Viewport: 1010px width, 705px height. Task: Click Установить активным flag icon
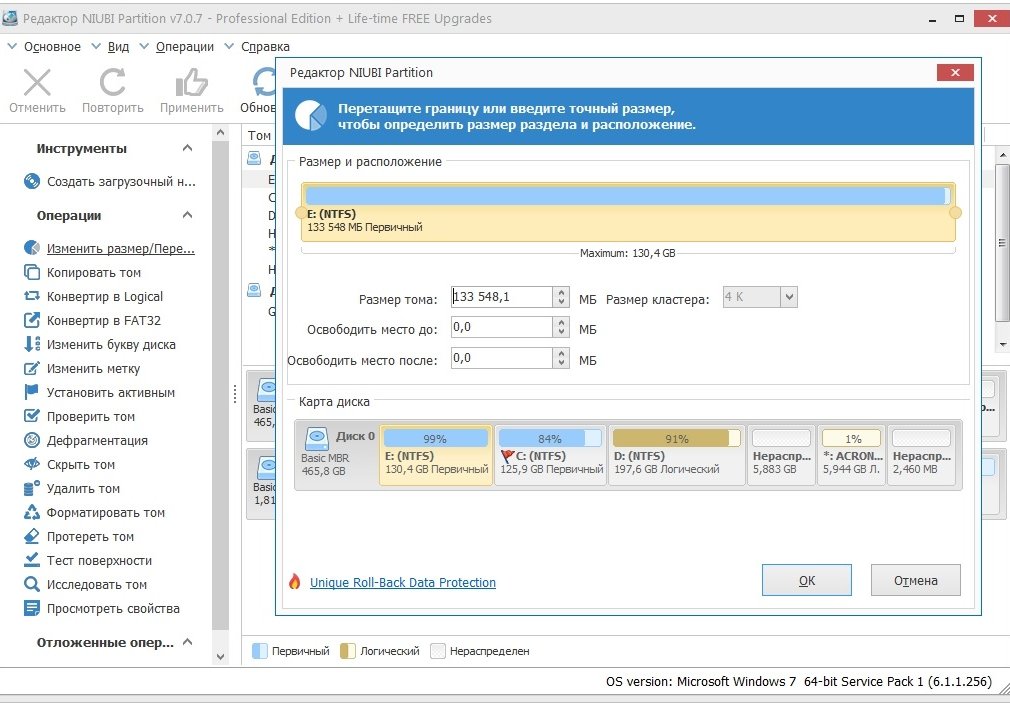pos(32,392)
